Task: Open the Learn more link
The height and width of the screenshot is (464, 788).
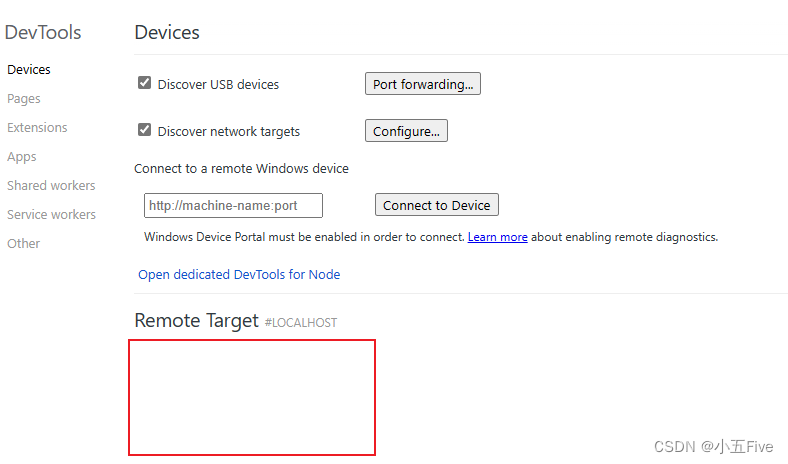Action: (498, 237)
